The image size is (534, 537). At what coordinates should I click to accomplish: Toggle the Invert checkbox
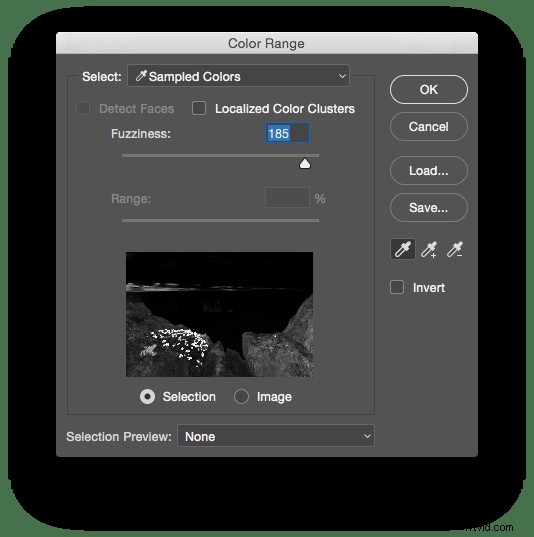point(397,287)
